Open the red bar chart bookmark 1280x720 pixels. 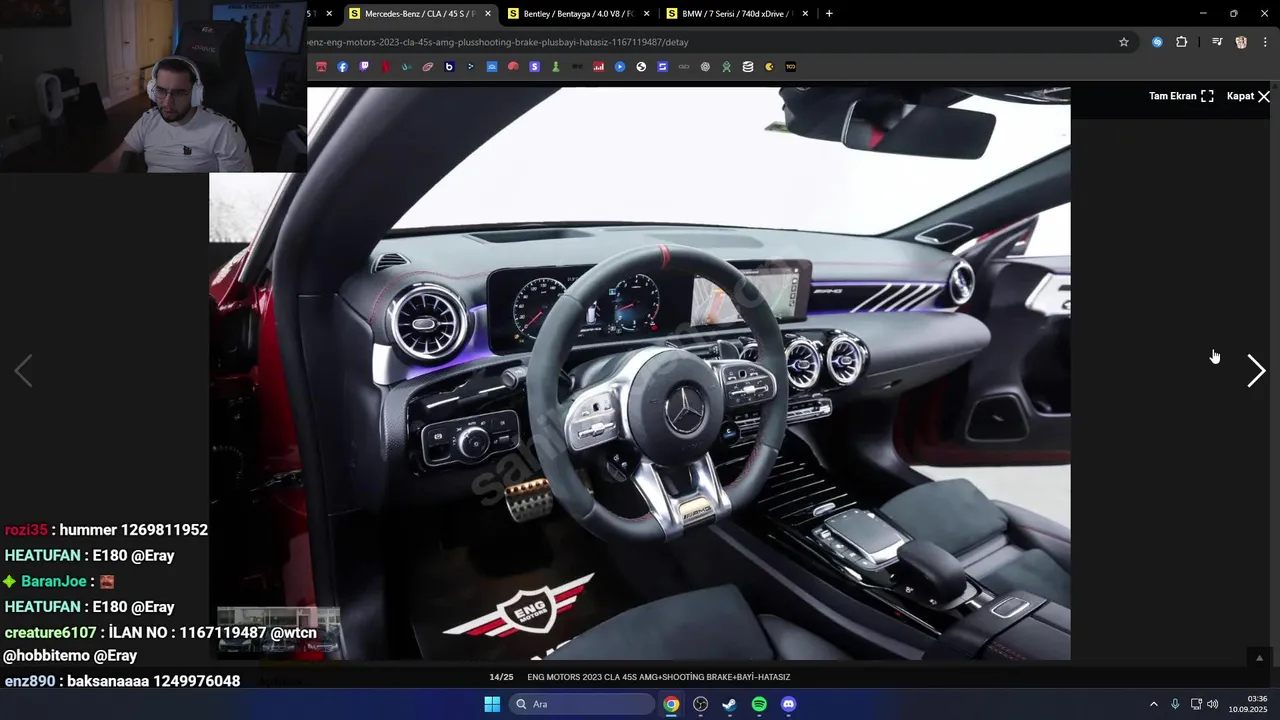pos(599,67)
